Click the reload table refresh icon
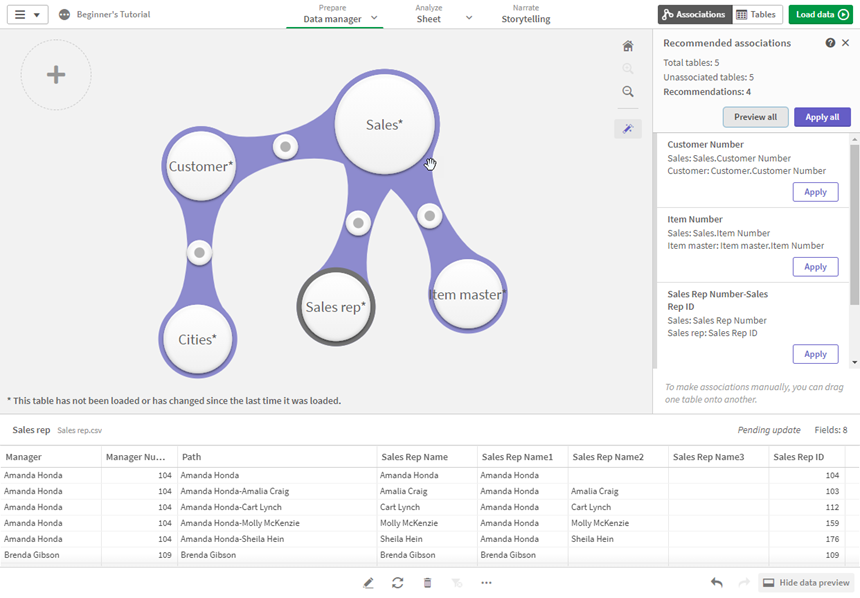 tap(398, 583)
